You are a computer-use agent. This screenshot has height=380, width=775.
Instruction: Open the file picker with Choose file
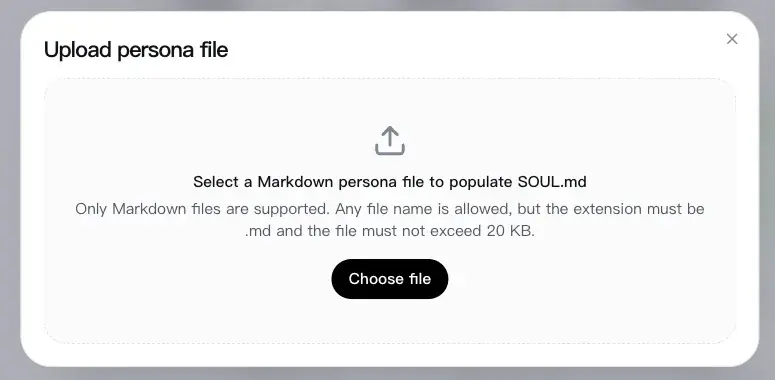389,279
